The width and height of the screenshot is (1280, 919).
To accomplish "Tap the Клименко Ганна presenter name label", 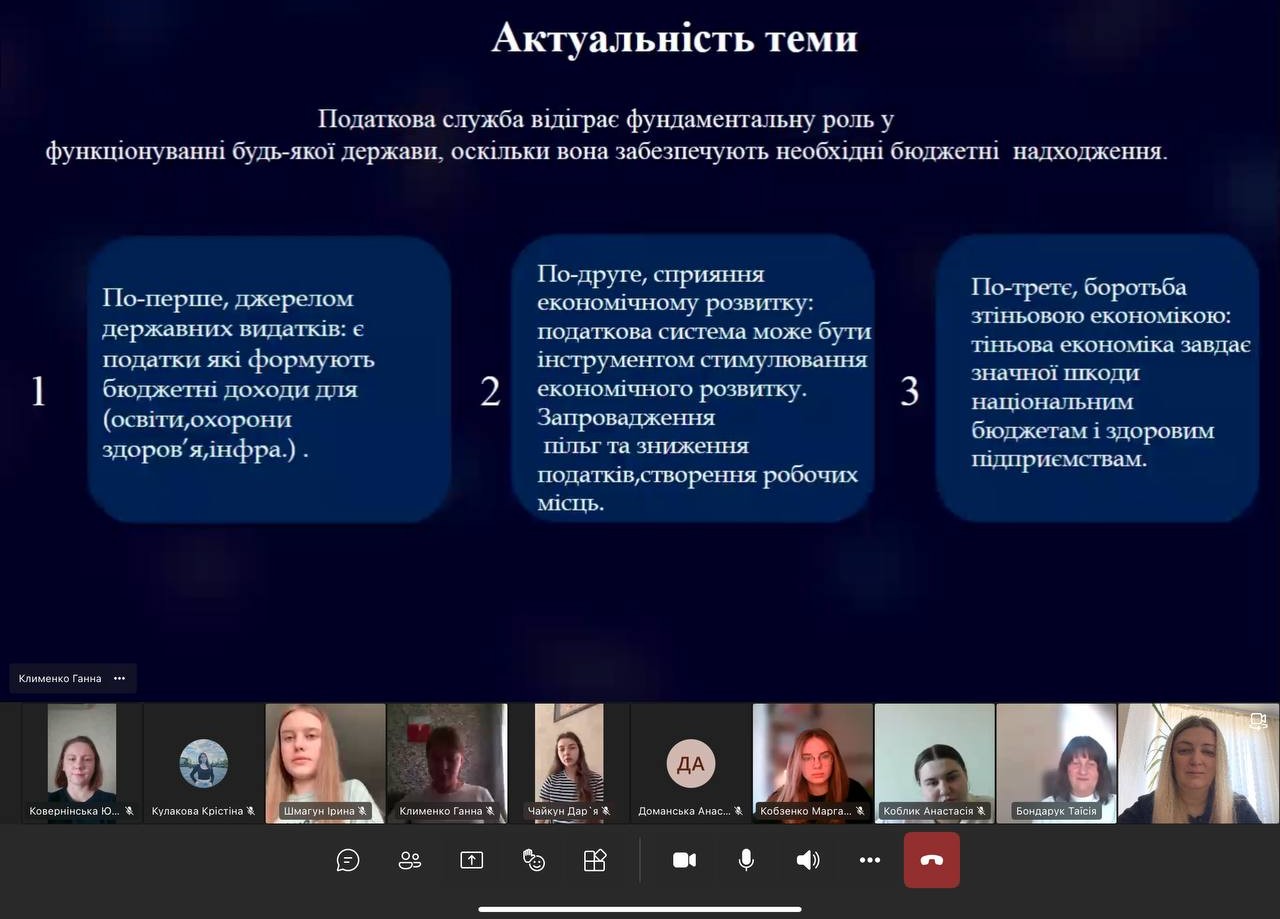I will [x=60, y=678].
